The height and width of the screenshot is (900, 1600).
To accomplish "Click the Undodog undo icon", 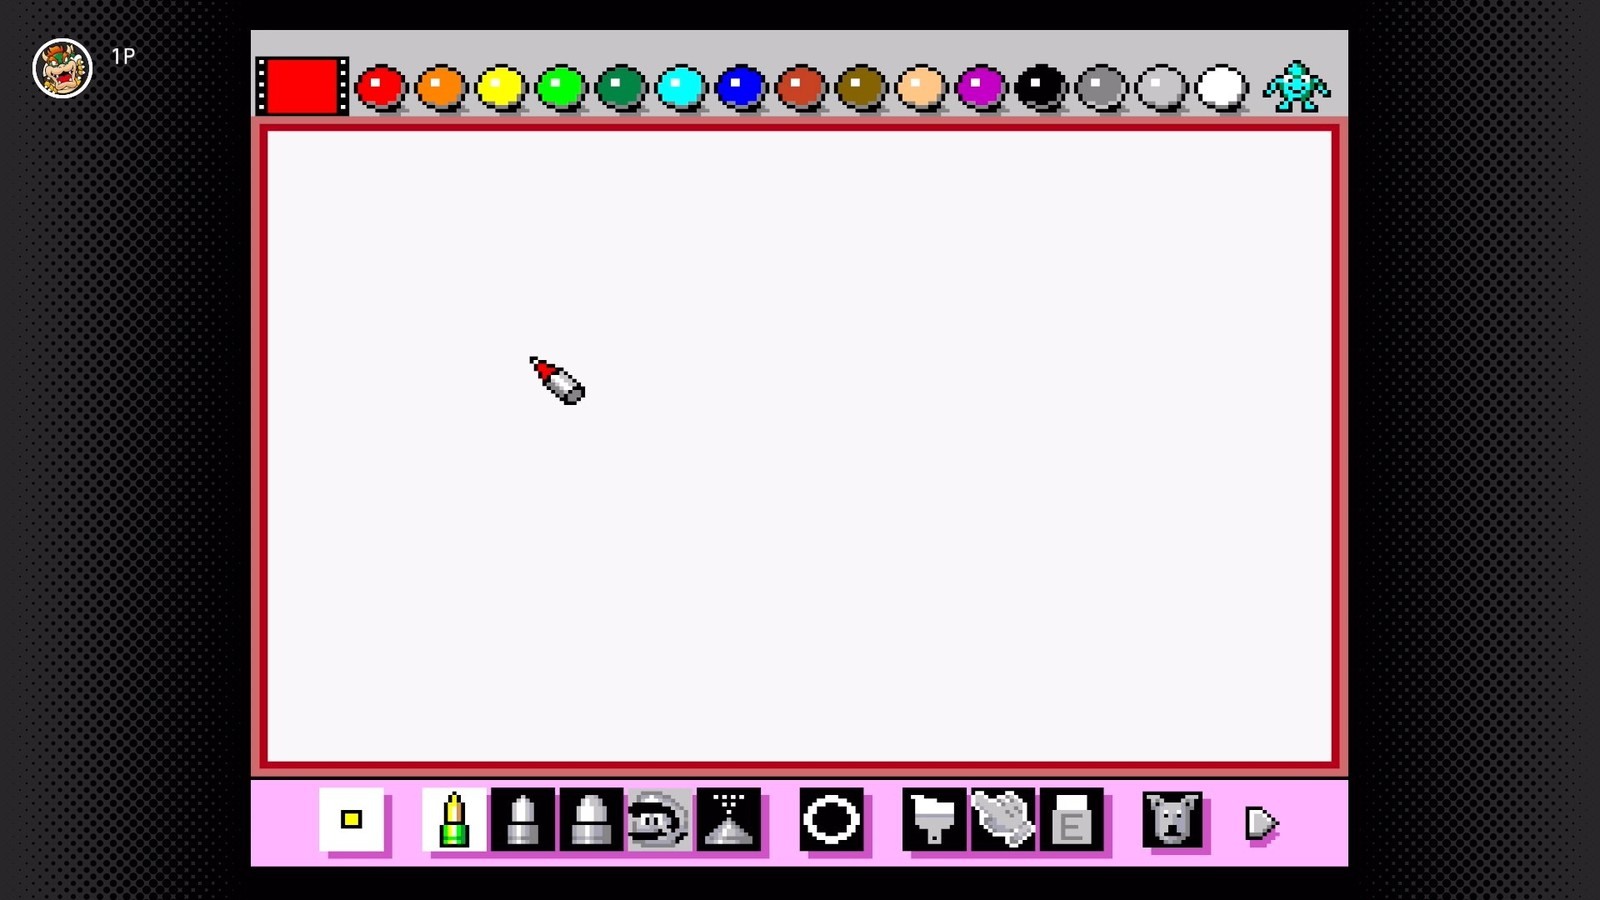I will [x=1173, y=820].
